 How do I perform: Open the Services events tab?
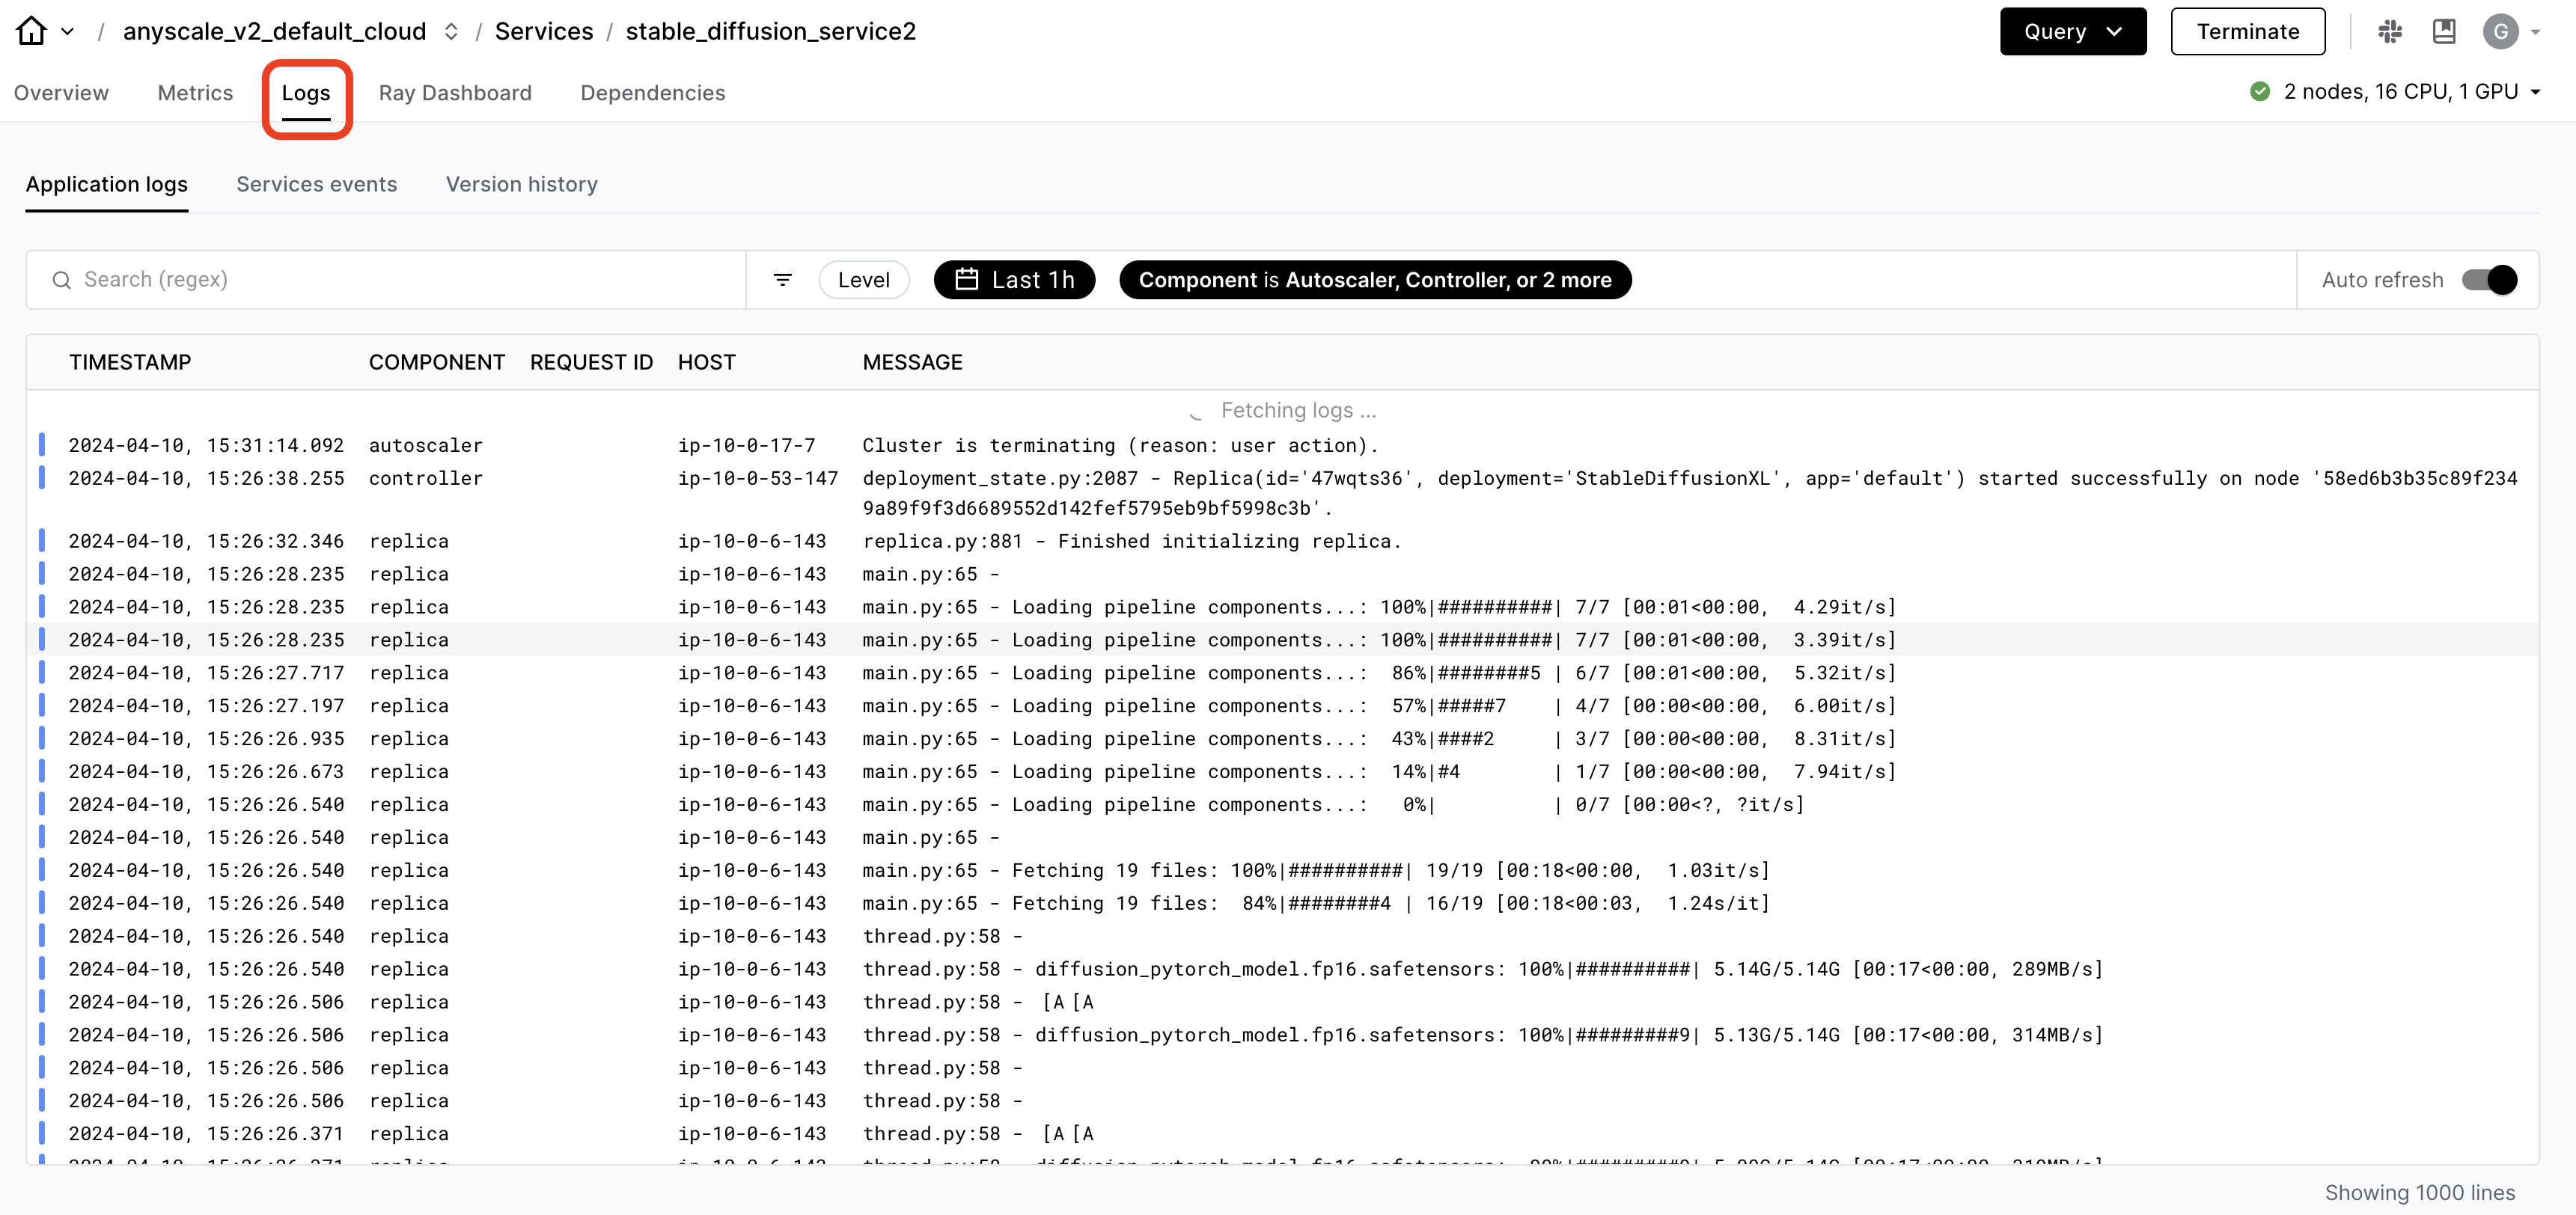316,184
